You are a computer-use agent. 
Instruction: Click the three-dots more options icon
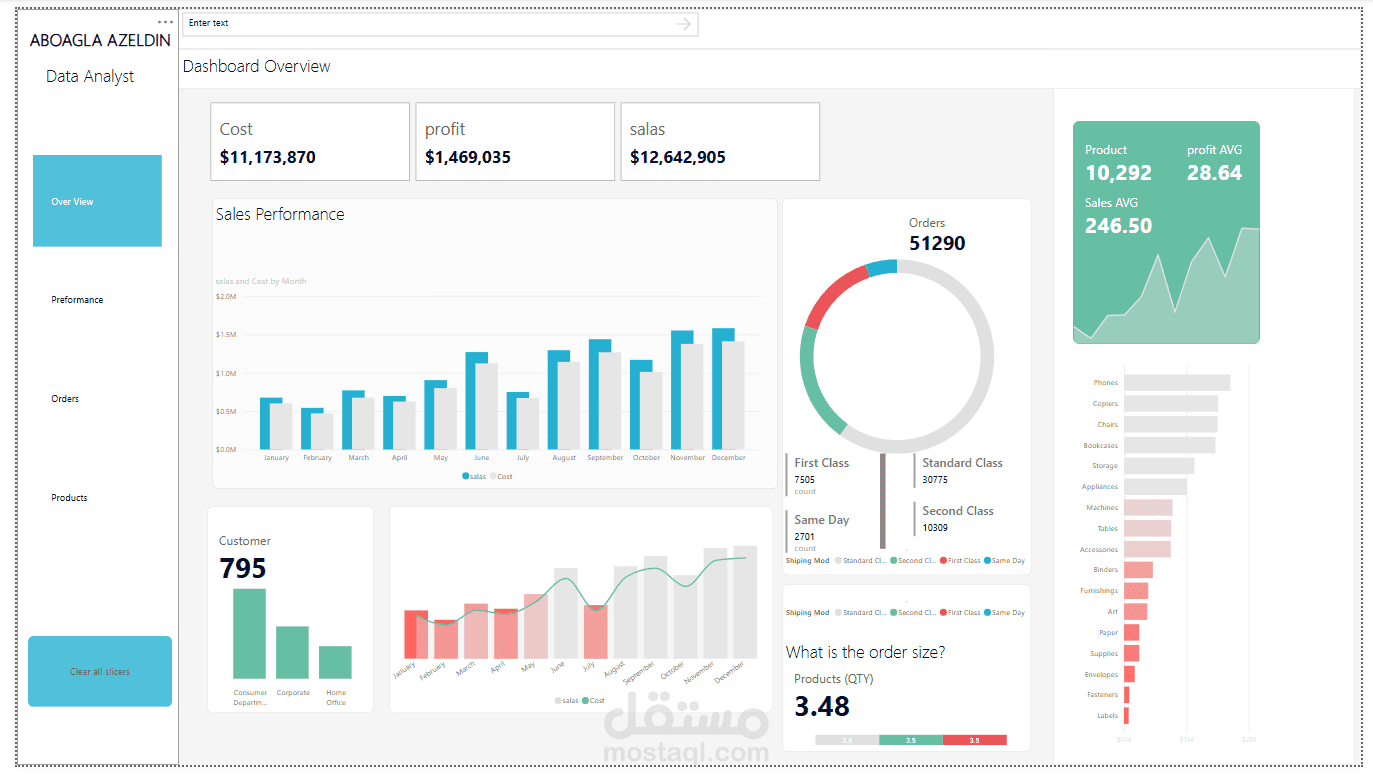tap(166, 22)
